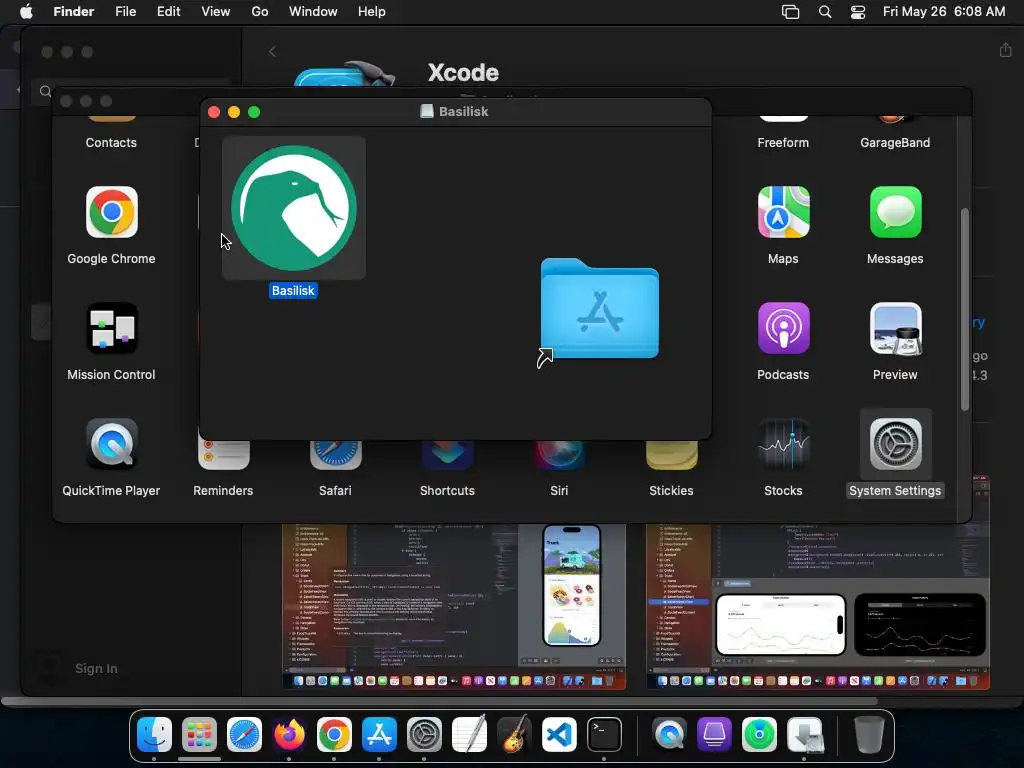1024x768 pixels.
Task: Open Spotlight search in menu bar
Action: [825, 12]
